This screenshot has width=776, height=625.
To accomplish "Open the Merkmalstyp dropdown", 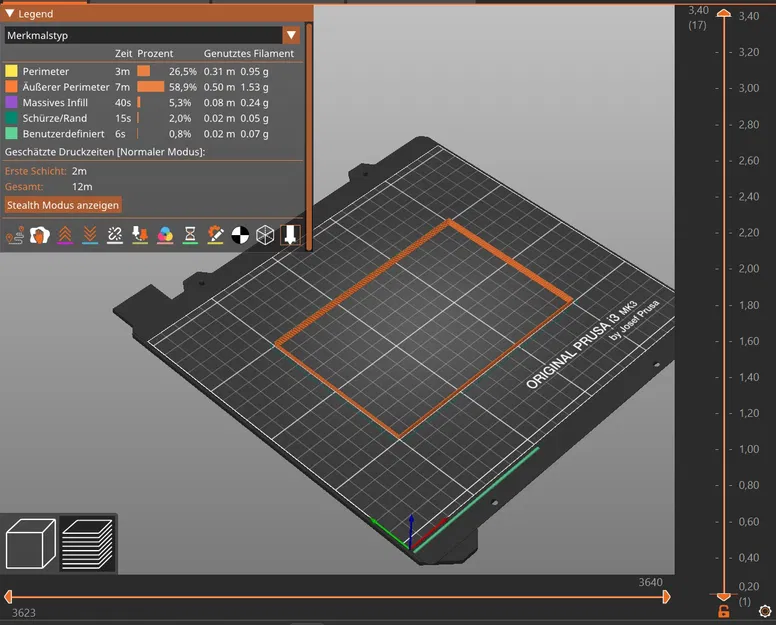I will 291,35.
